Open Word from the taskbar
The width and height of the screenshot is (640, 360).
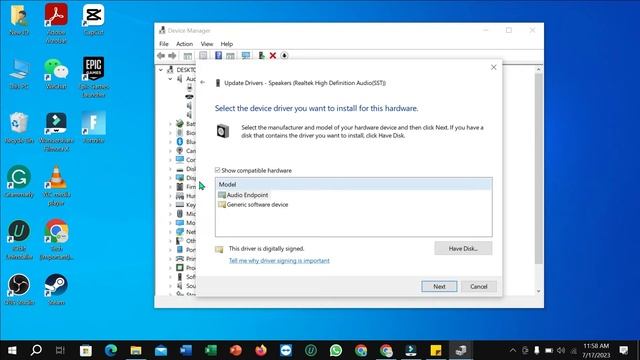point(186,350)
